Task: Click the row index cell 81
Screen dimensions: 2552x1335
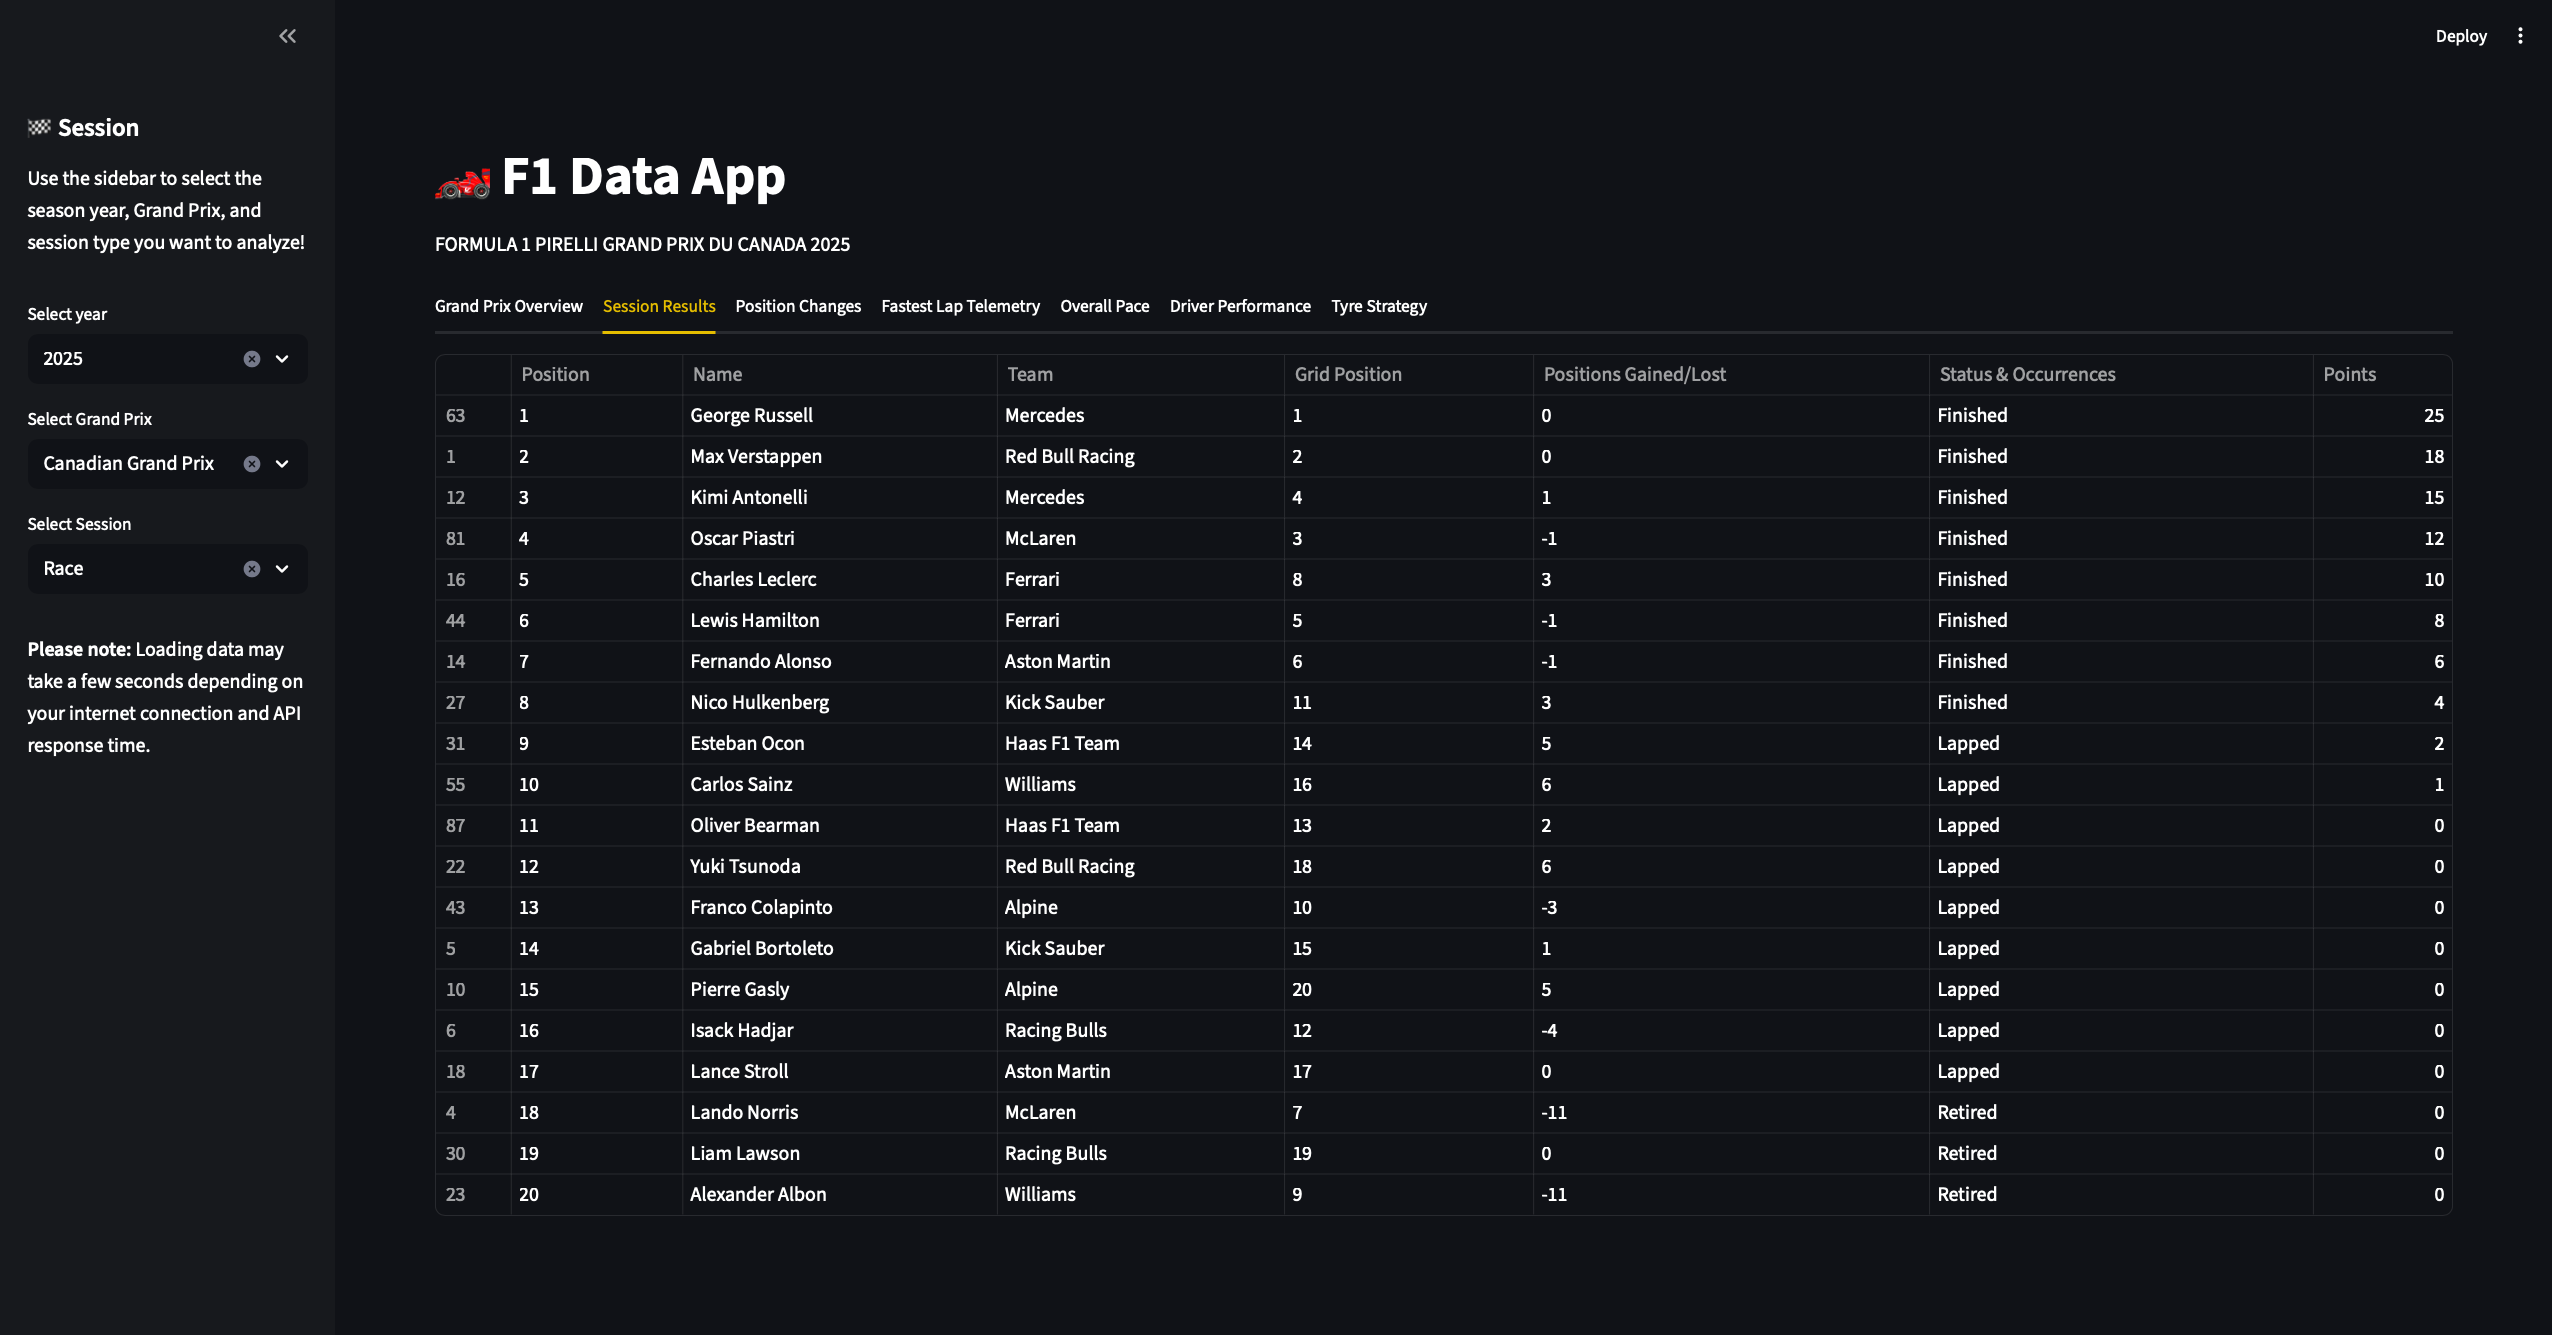Action: 473,538
